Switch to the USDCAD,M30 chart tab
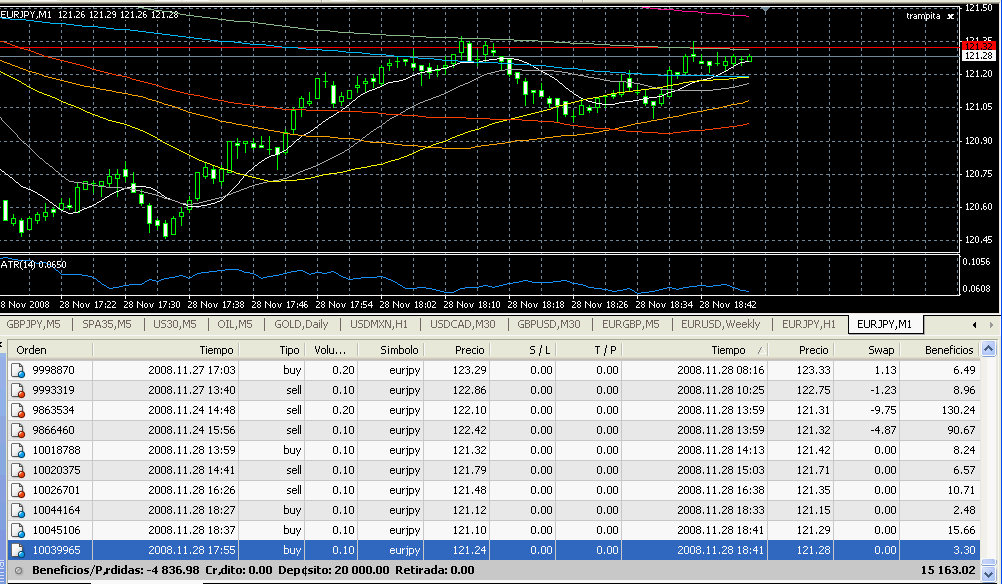Image resolution: width=1002 pixels, height=584 pixels. coord(463,324)
